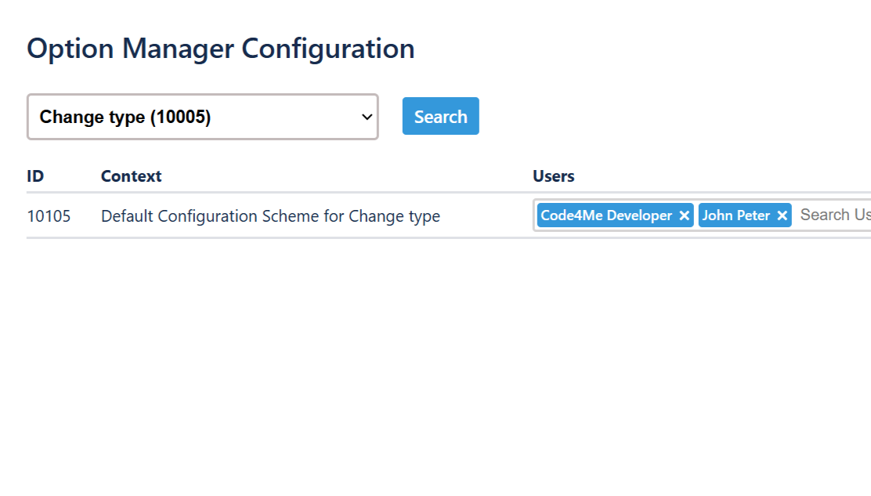871x496 pixels.
Task: Remove the Code4Me Developer user tag
Action: pyautogui.click(x=684, y=216)
